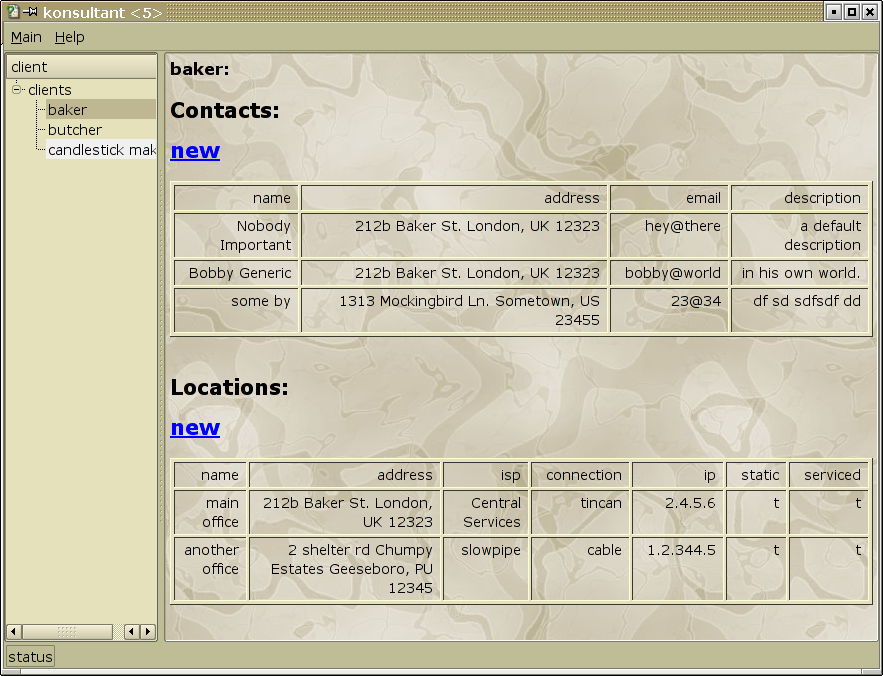Viewport: 883px width, 676px height.
Task: Click the 'baker:' heading
Action: pos(199,69)
